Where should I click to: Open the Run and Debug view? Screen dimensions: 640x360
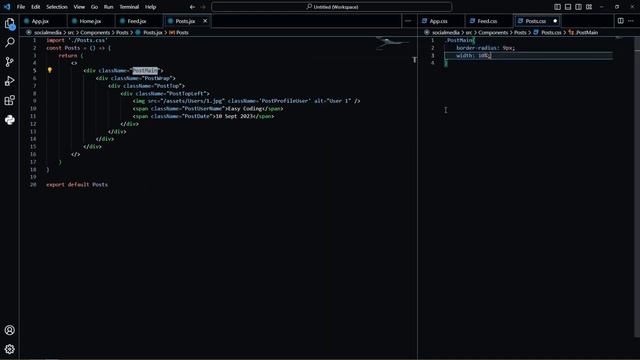coord(10,81)
